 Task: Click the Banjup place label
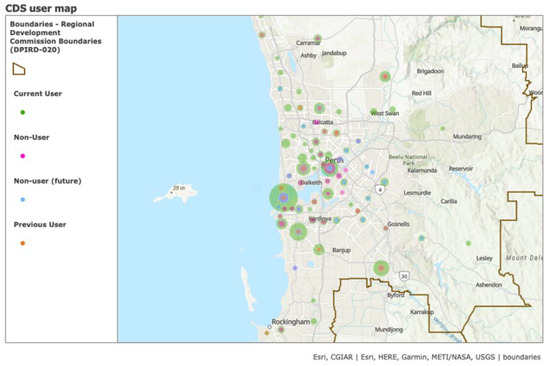(341, 250)
